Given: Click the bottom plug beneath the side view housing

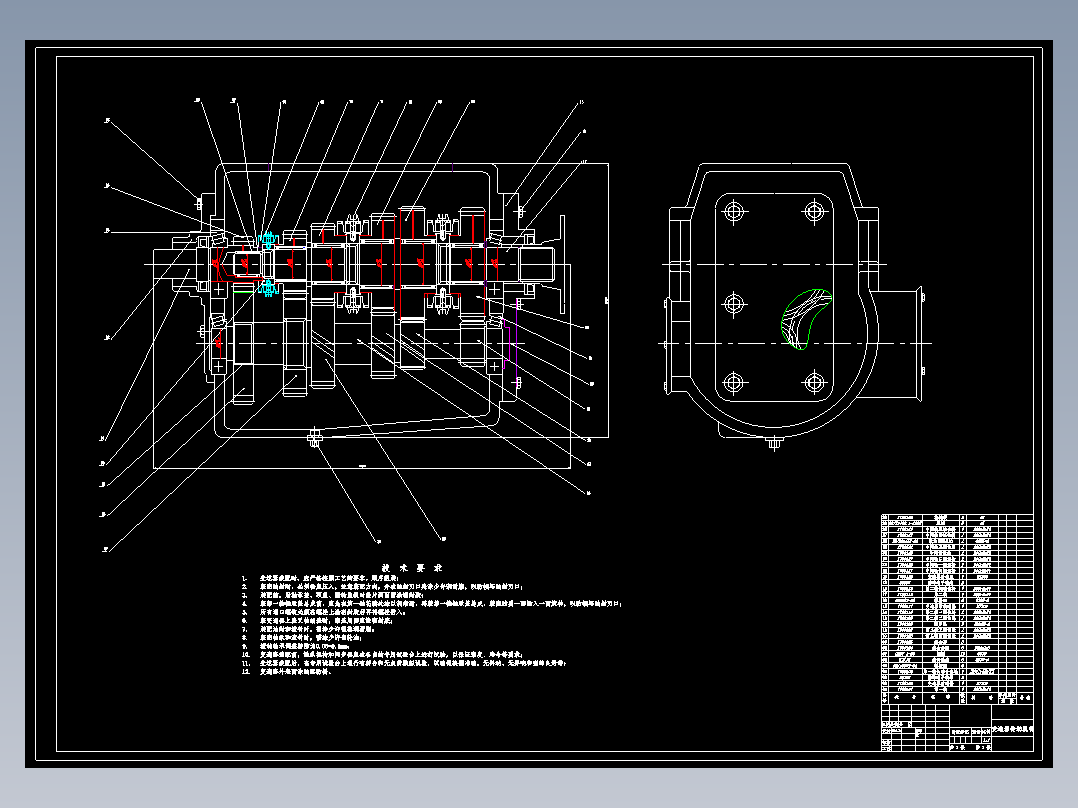Looking at the screenshot, I should [775, 443].
